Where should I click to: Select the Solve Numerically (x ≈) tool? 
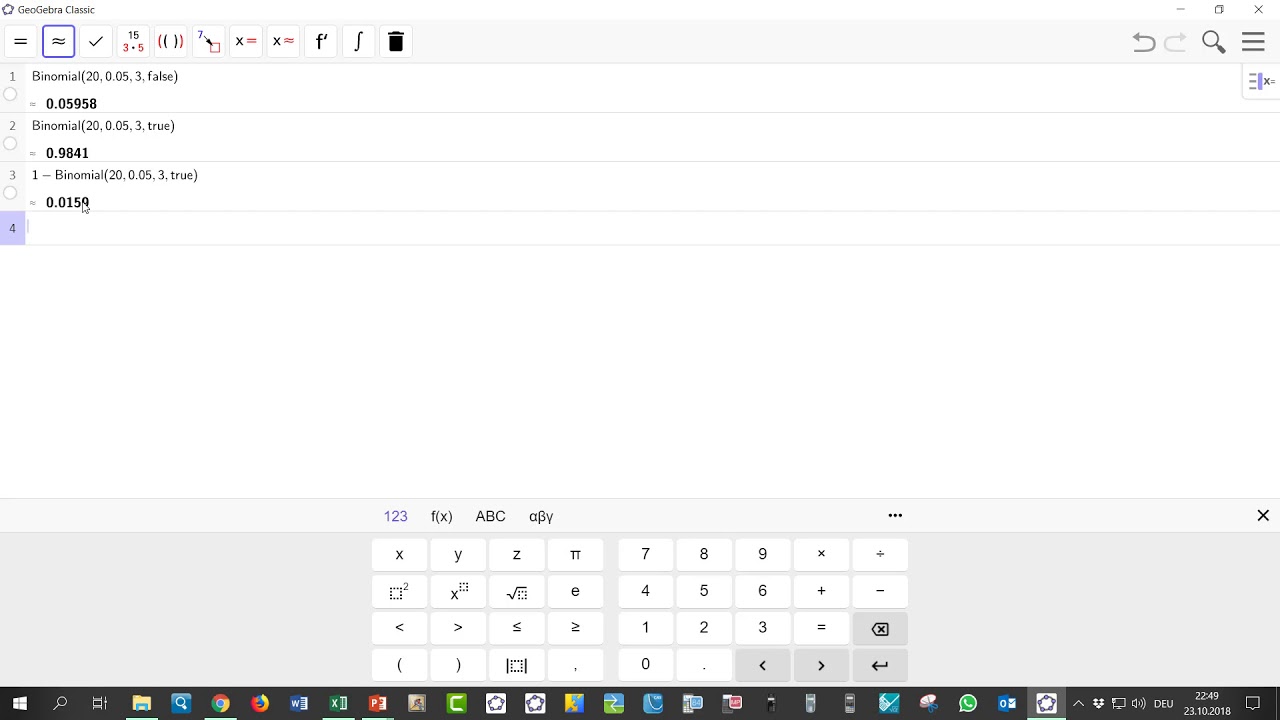pyautogui.click(x=283, y=42)
